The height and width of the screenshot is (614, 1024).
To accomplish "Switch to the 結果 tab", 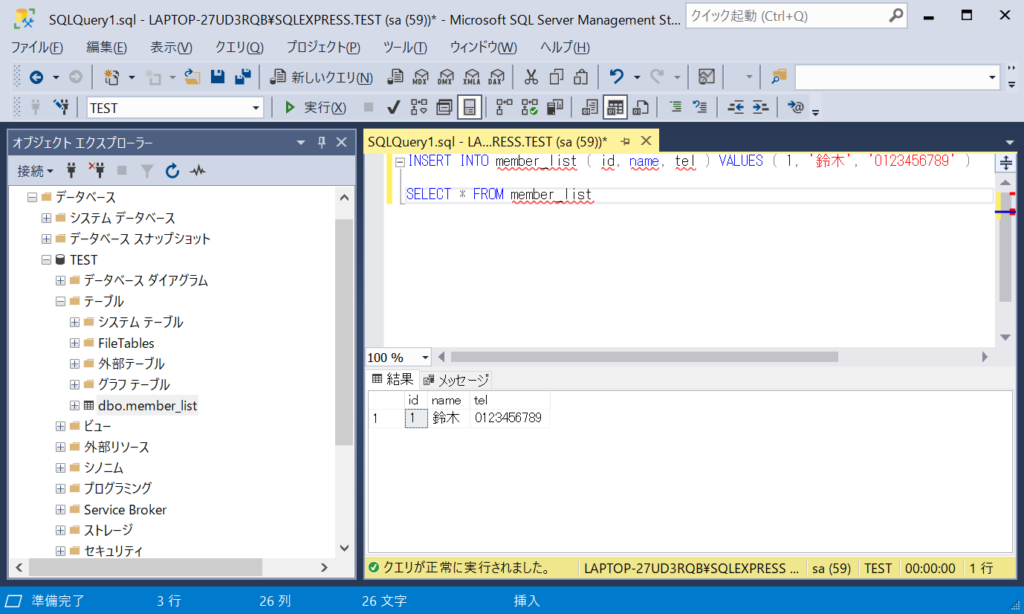I will [x=392, y=379].
